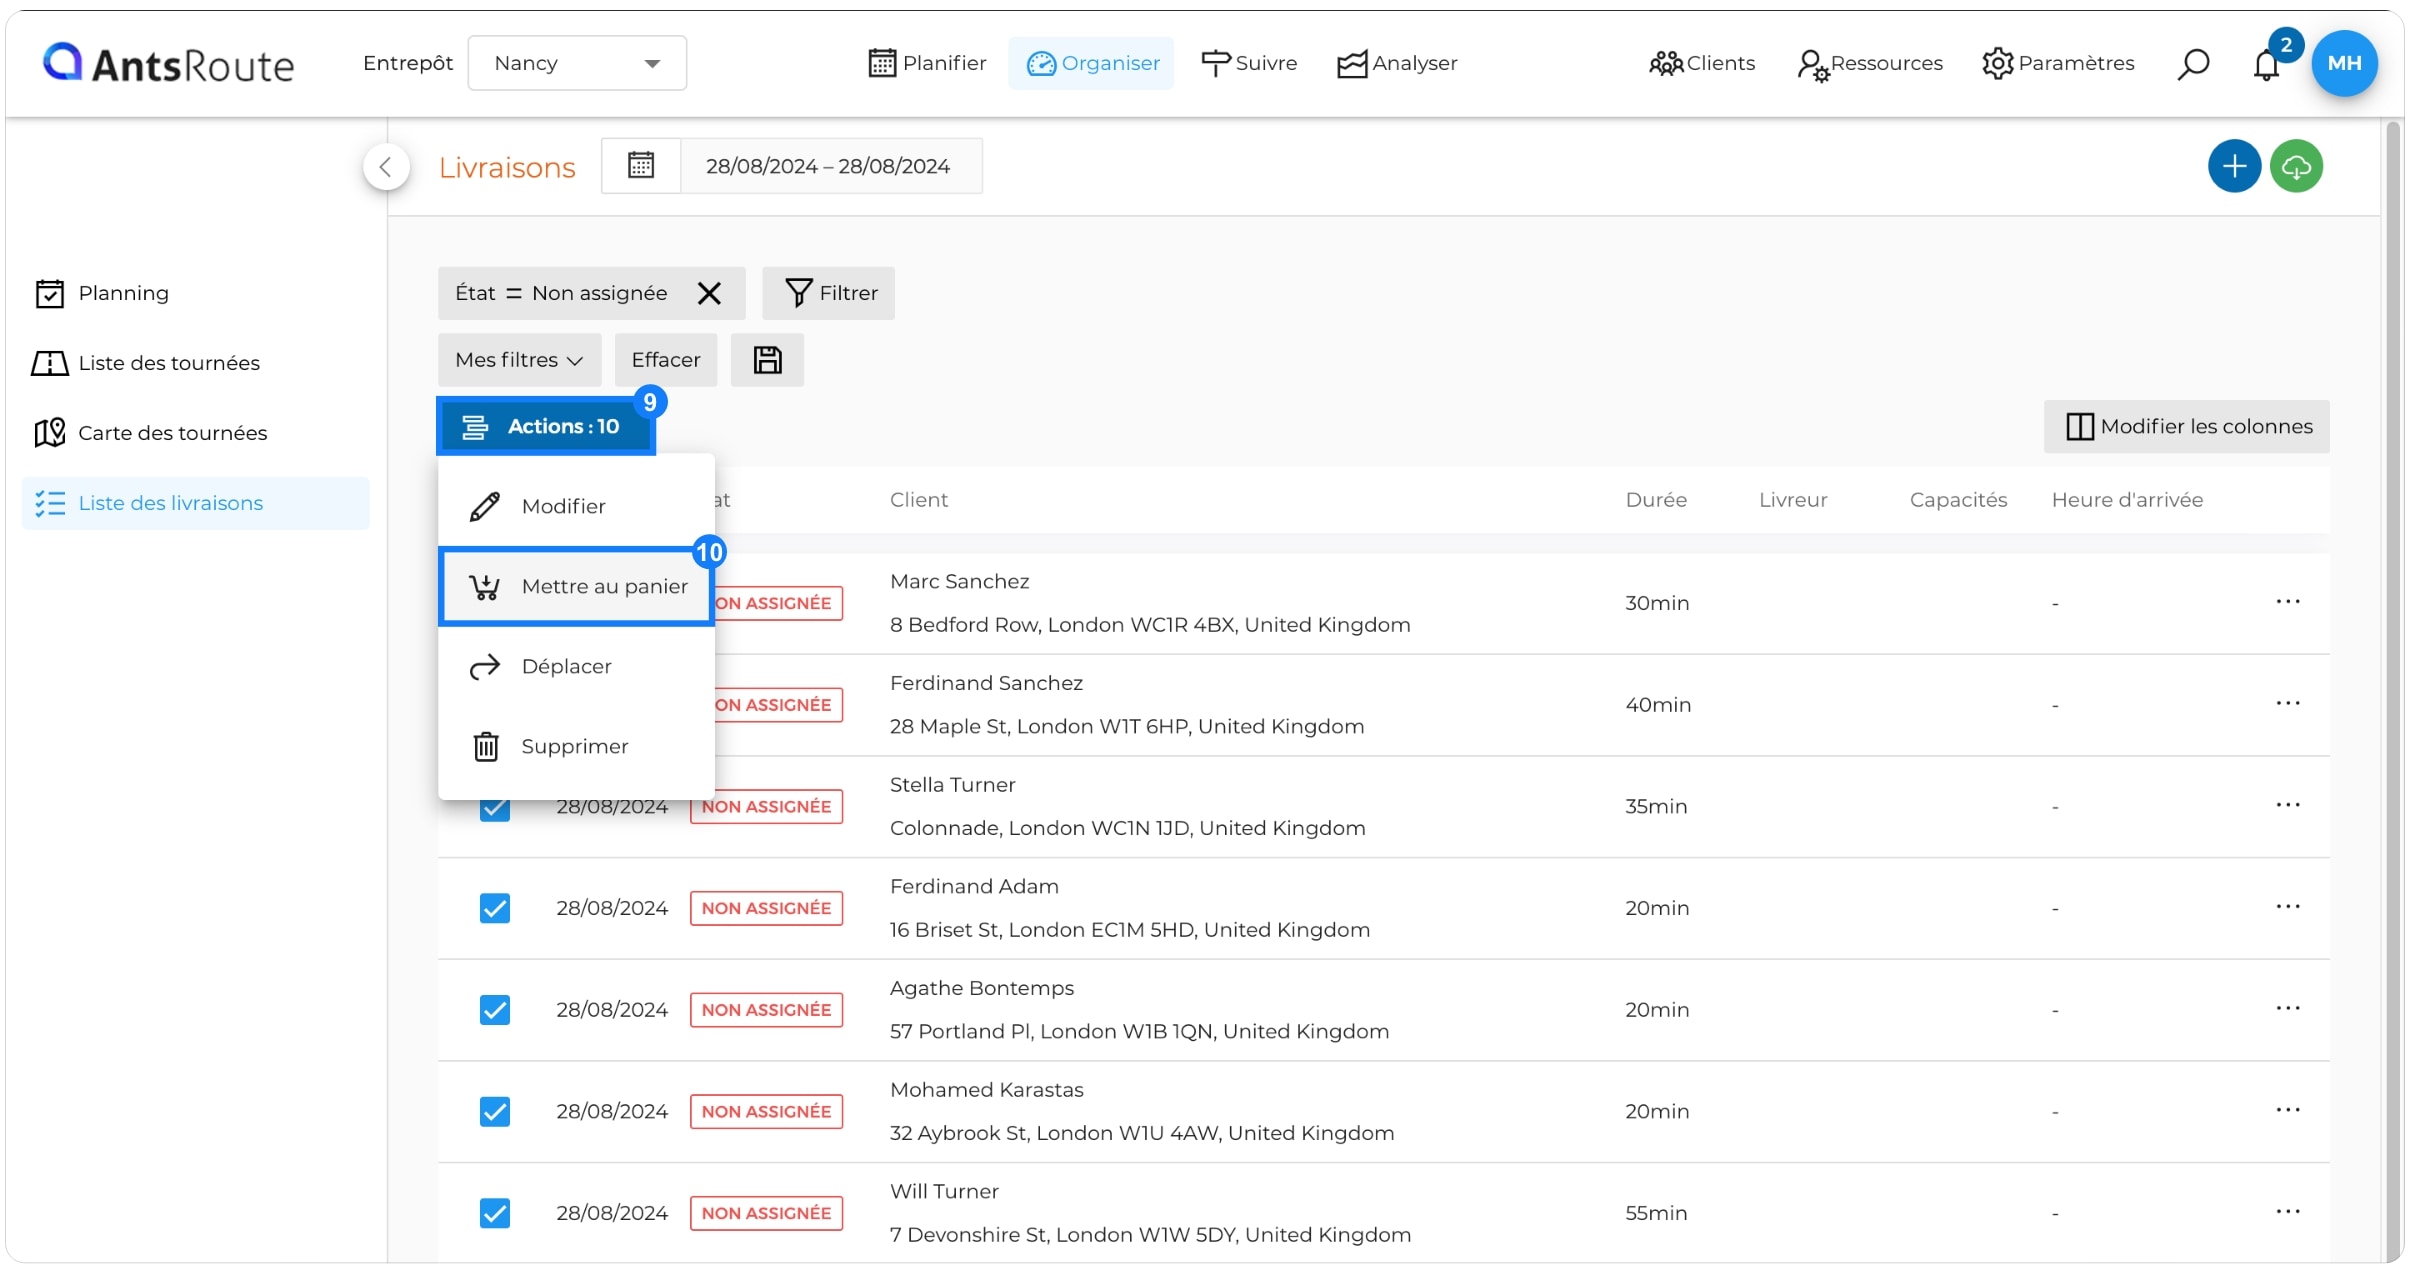Open more options for Ferdinand Adam row

2288,906
